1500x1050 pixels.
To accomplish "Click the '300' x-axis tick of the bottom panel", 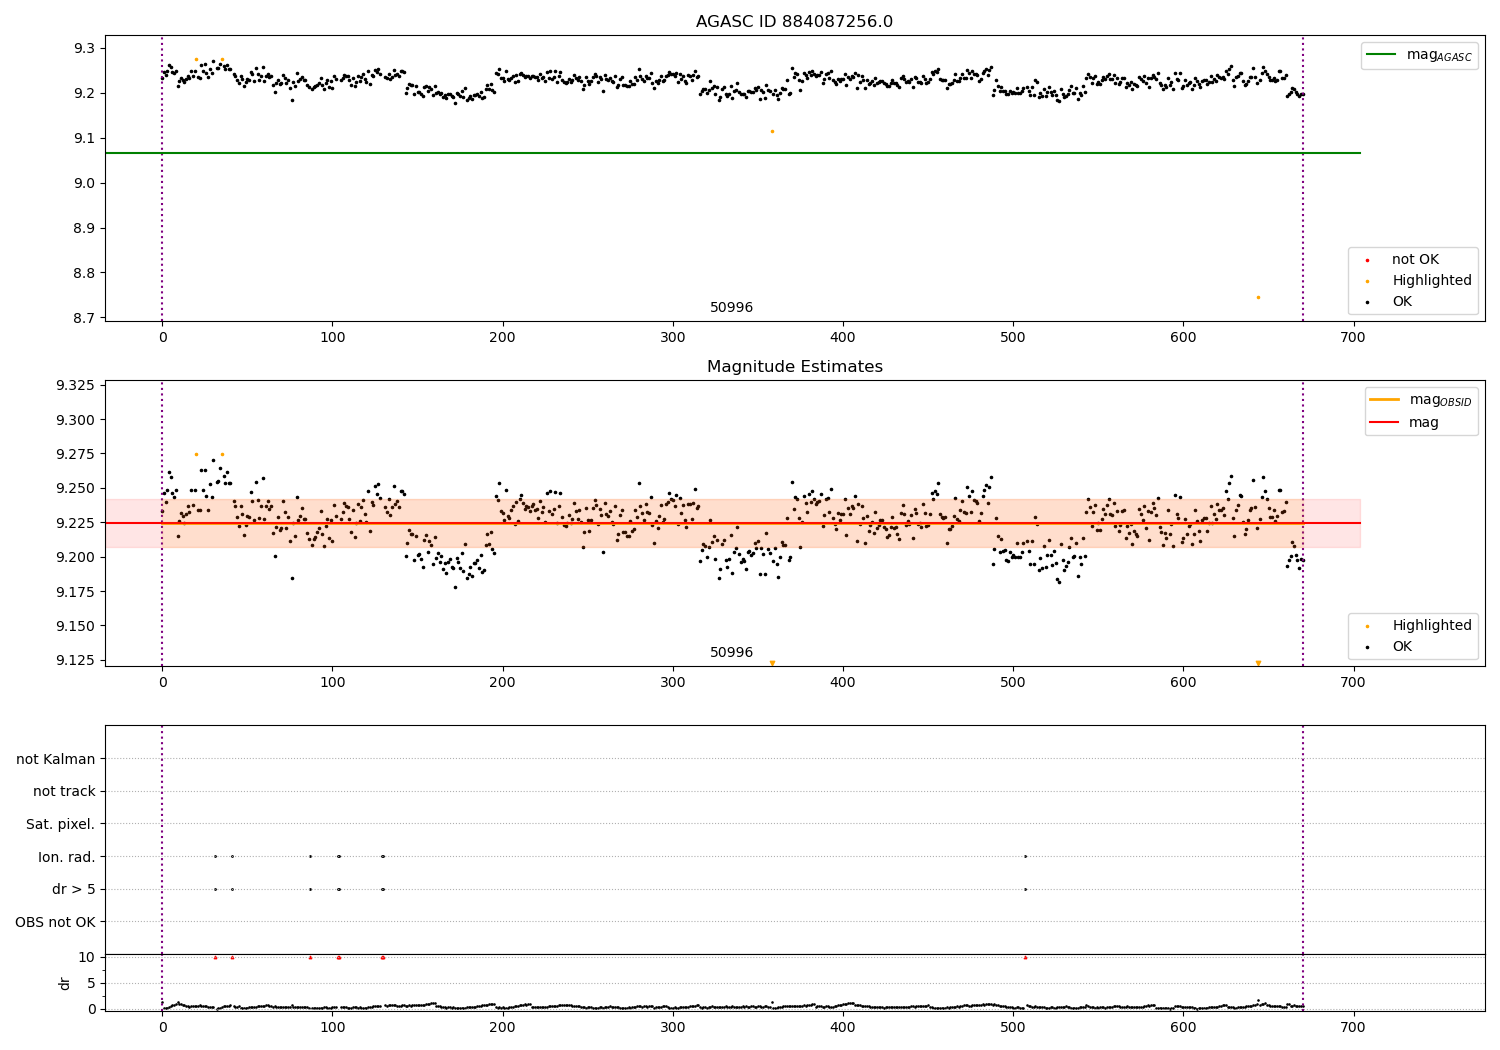I will click(672, 1026).
